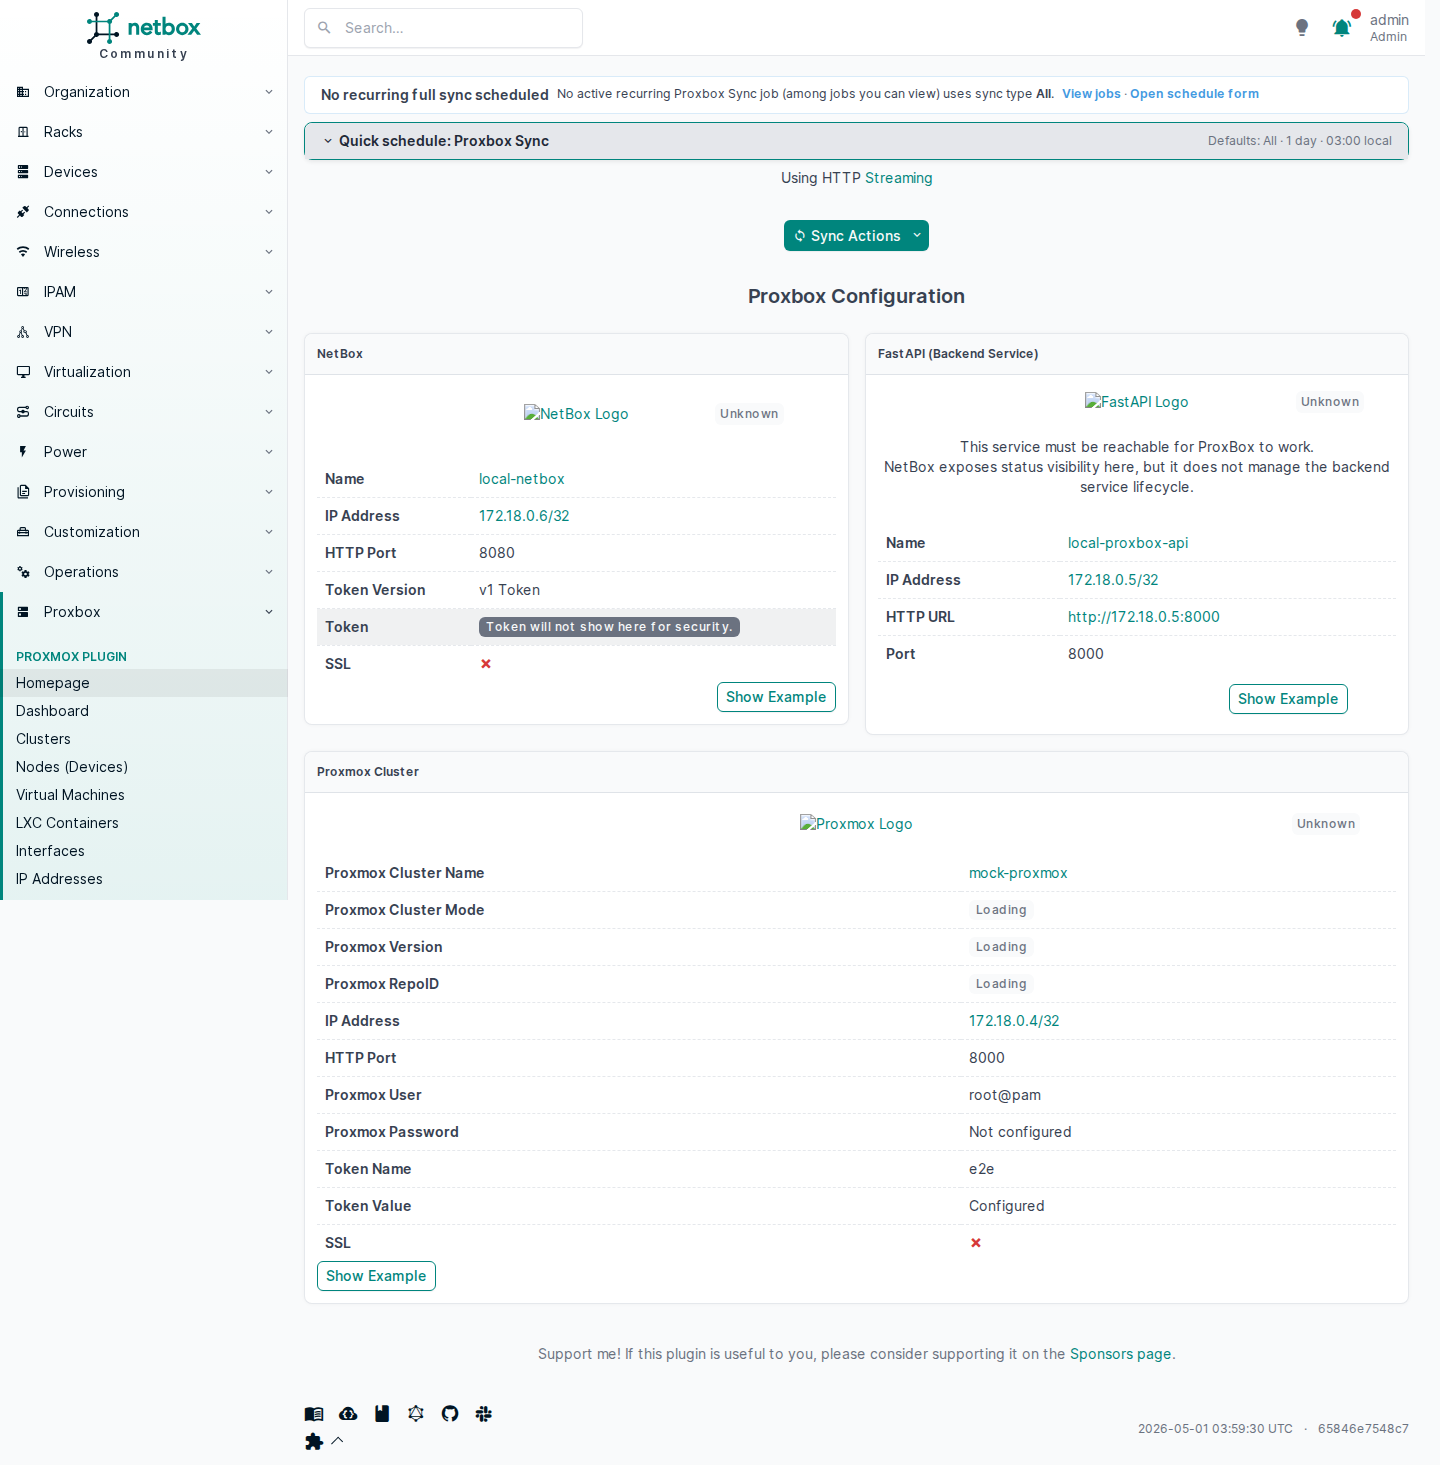Open the local-proxbox-api link
Viewport: 1440px width, 1465px height.
[1128, 543]
